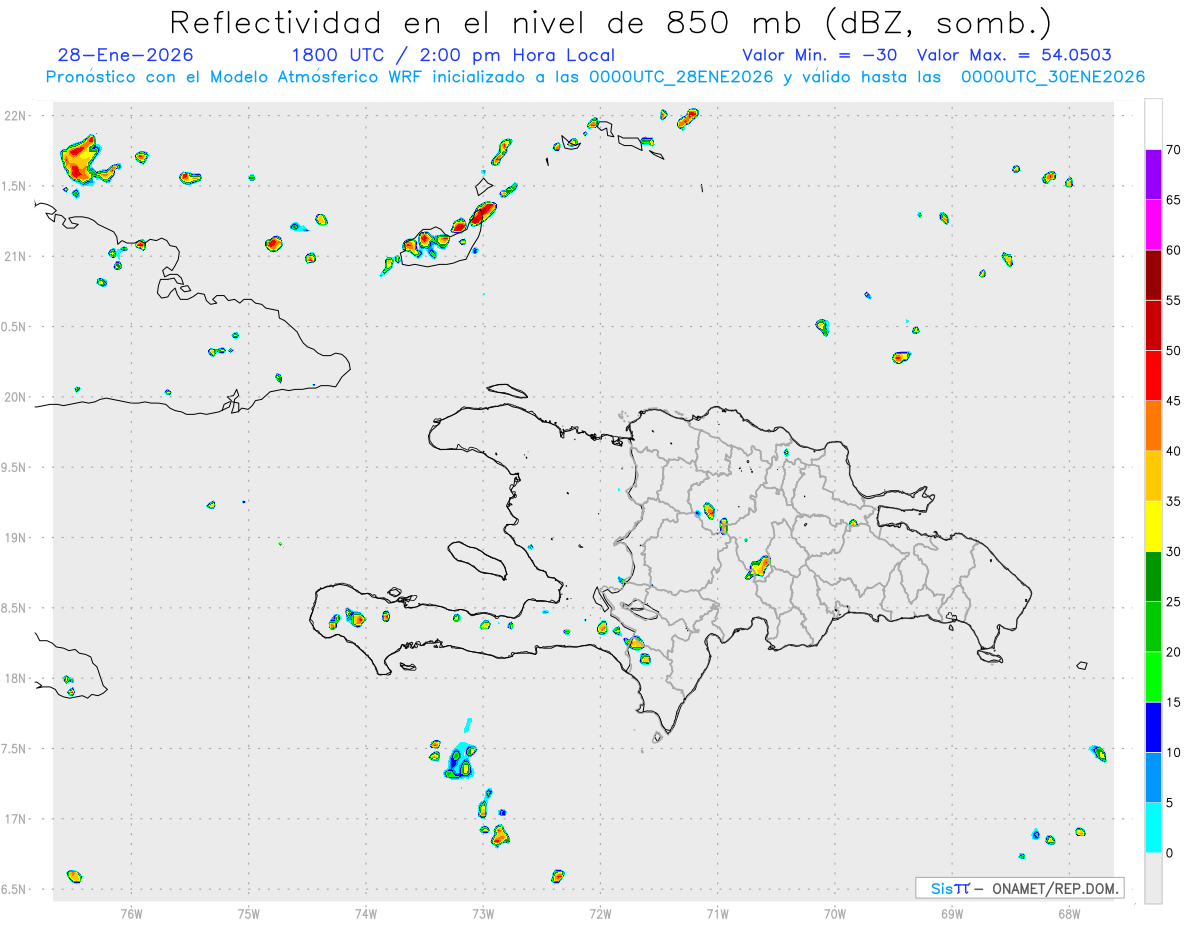Click the '25' colorbar scale label
The image size is (1200, 927).
[1173, 602]
